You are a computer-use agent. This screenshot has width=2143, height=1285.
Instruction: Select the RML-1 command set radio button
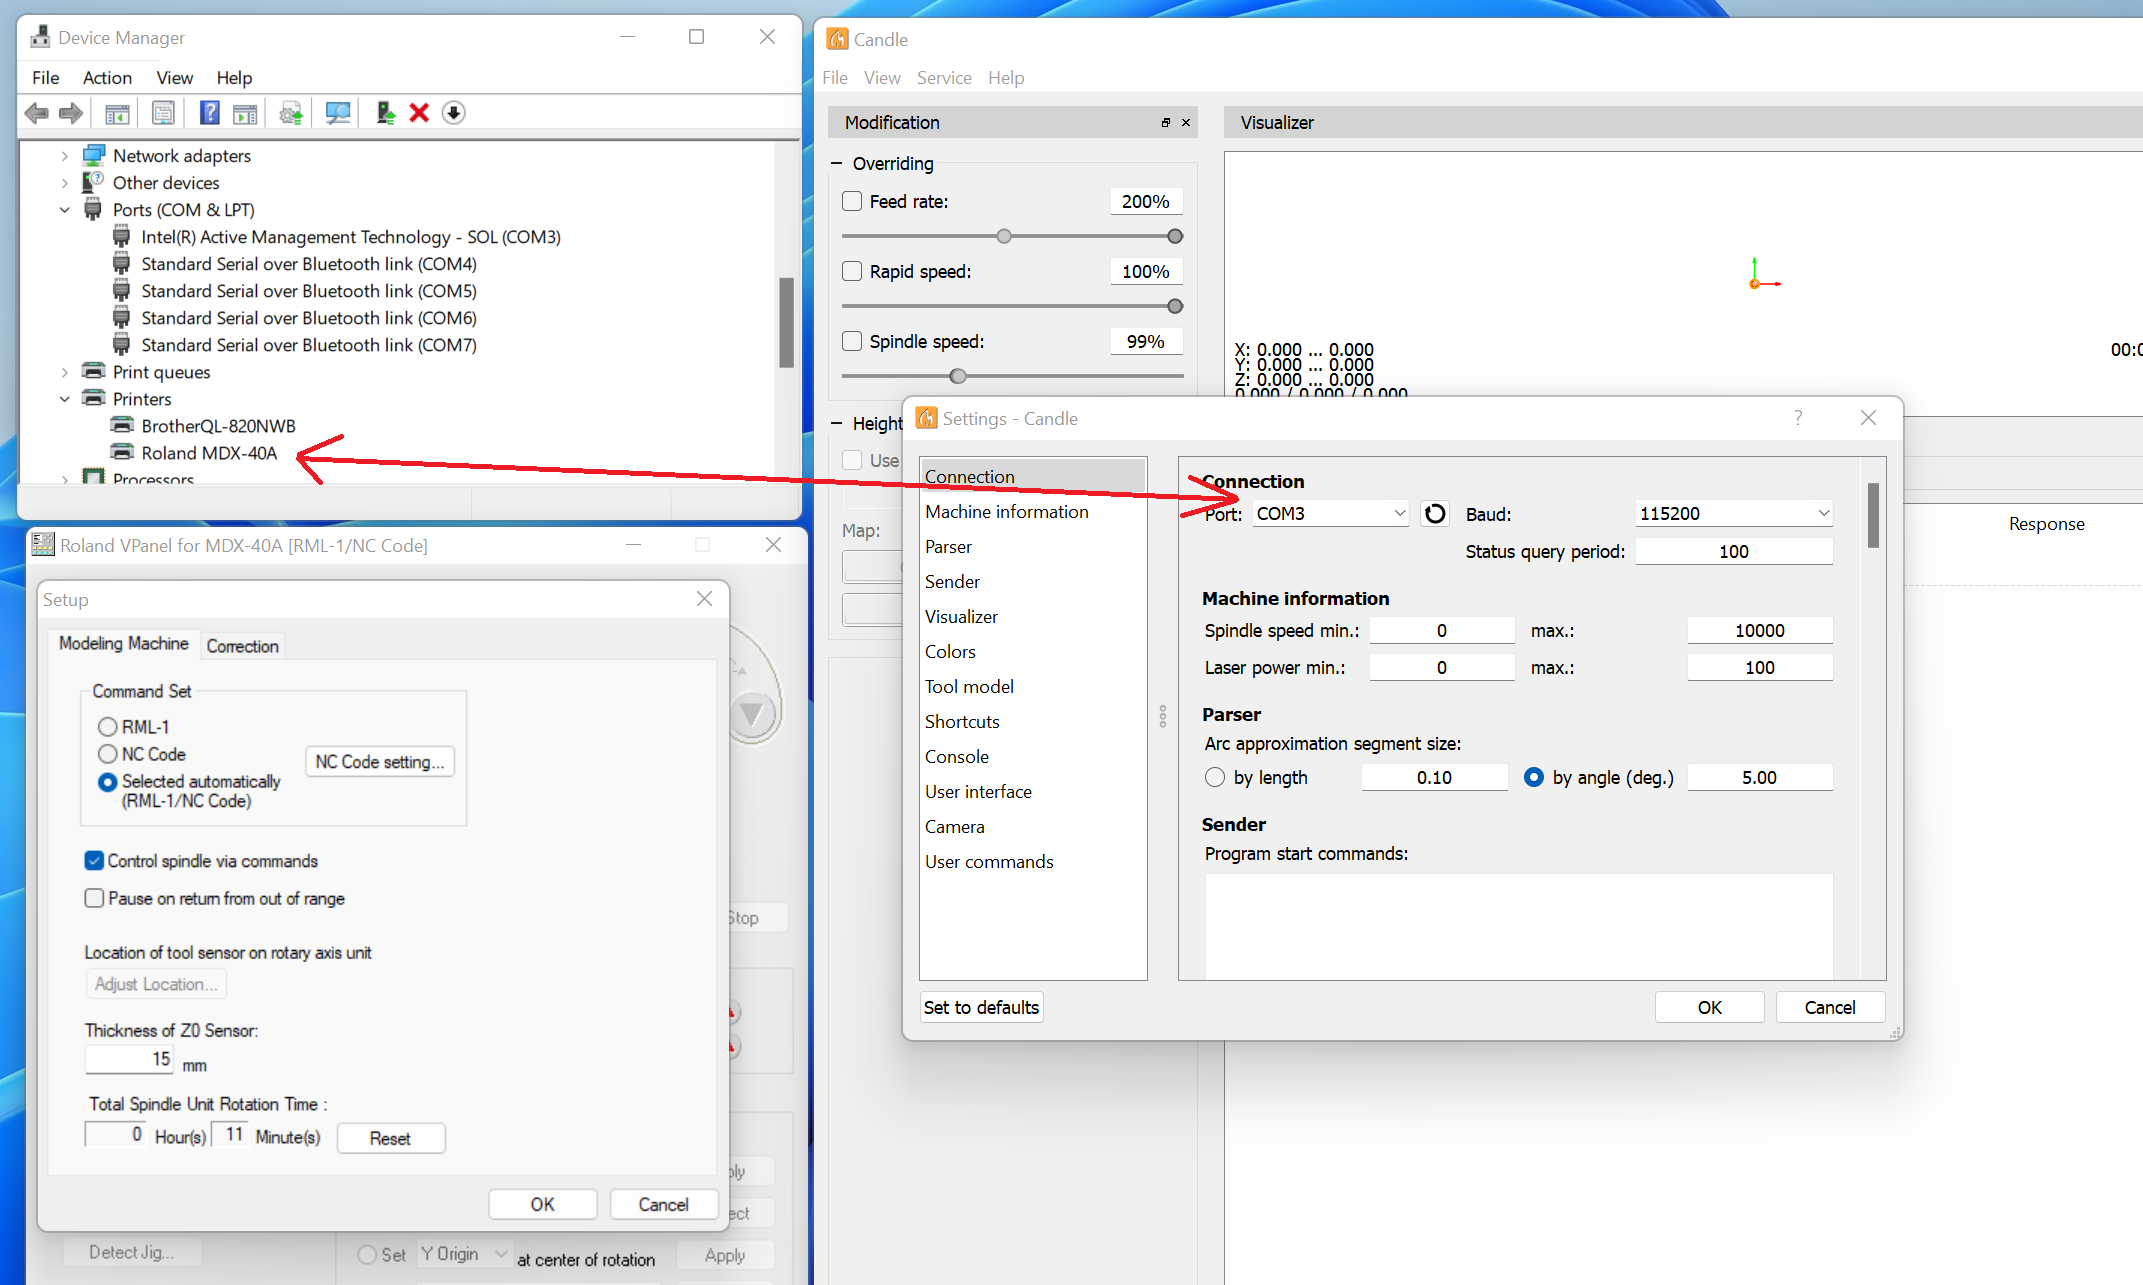coord(107,727)
